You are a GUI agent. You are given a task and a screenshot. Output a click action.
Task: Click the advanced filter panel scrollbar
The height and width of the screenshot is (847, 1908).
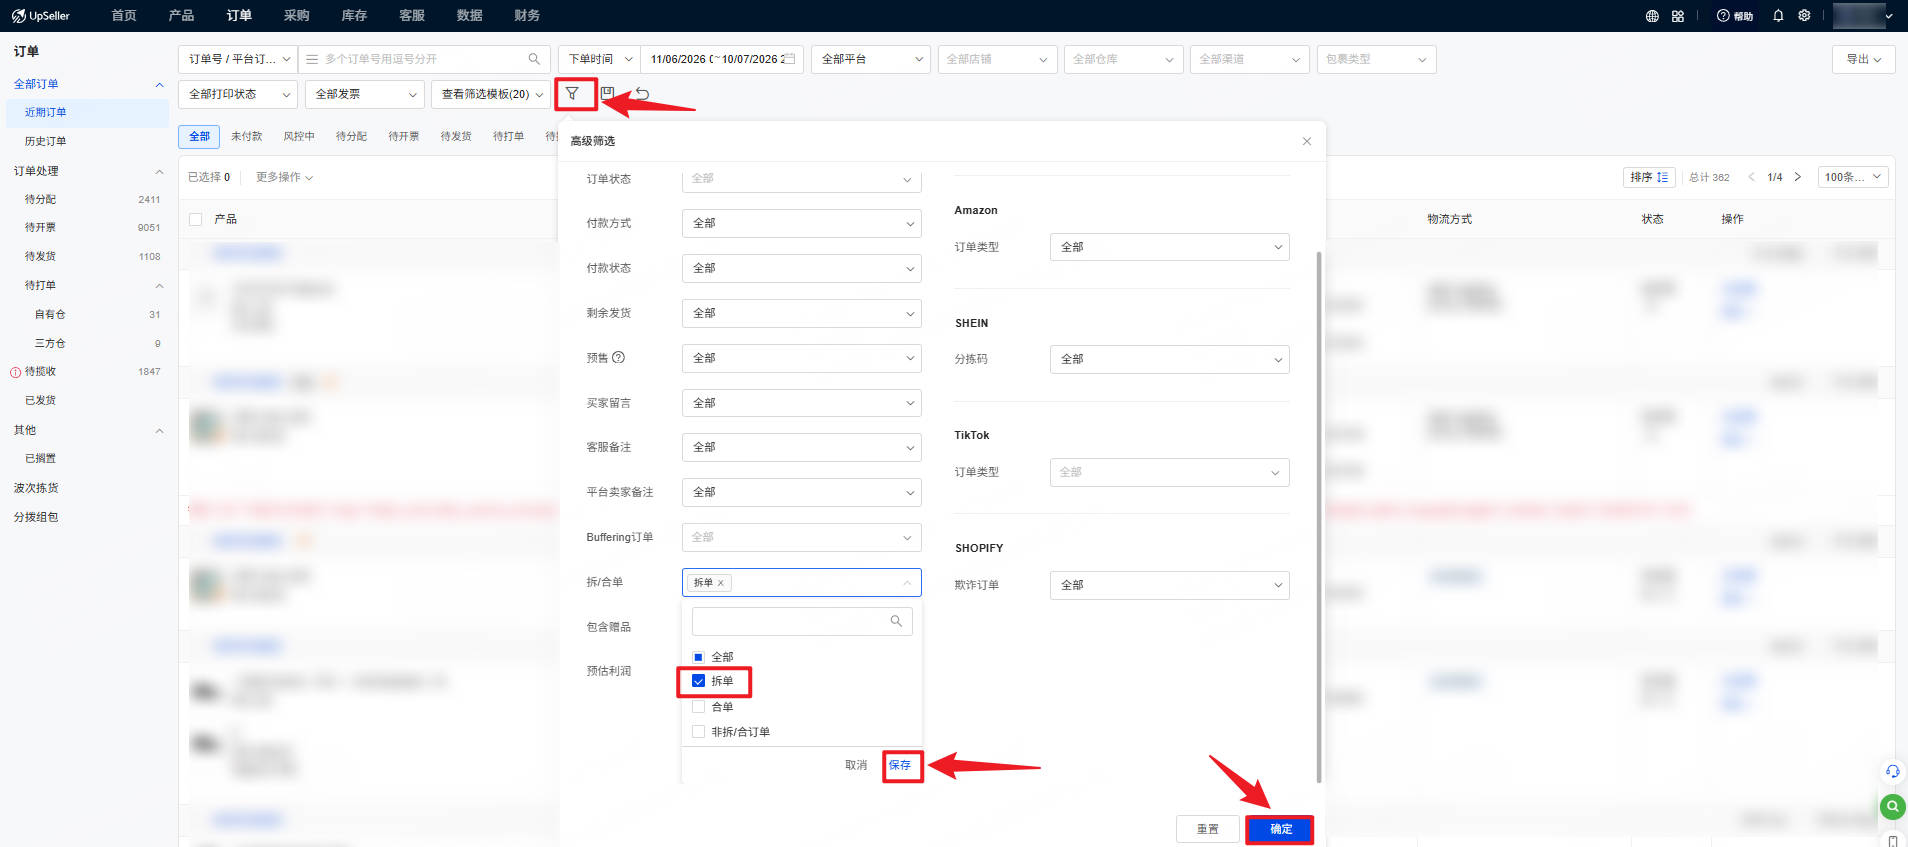click(1319, 515)
